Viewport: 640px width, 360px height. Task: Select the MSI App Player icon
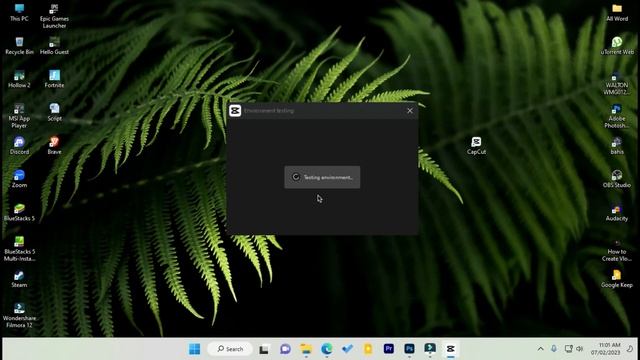pos(19,116)
